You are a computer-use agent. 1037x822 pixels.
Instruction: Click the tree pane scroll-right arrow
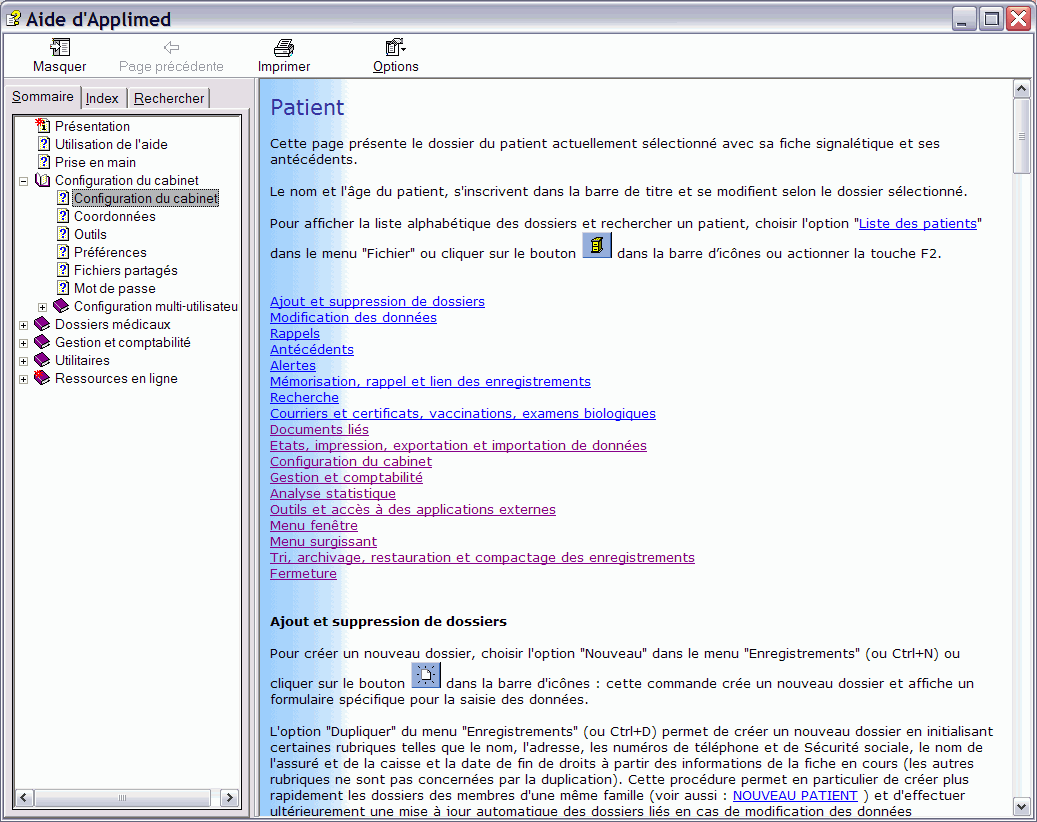(x=229, y=798)
